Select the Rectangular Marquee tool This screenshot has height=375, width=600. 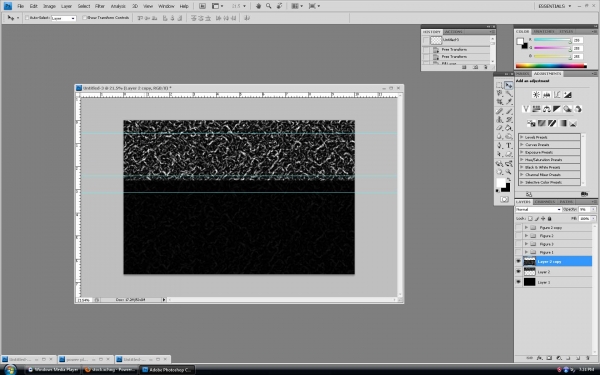pos(499,85)
